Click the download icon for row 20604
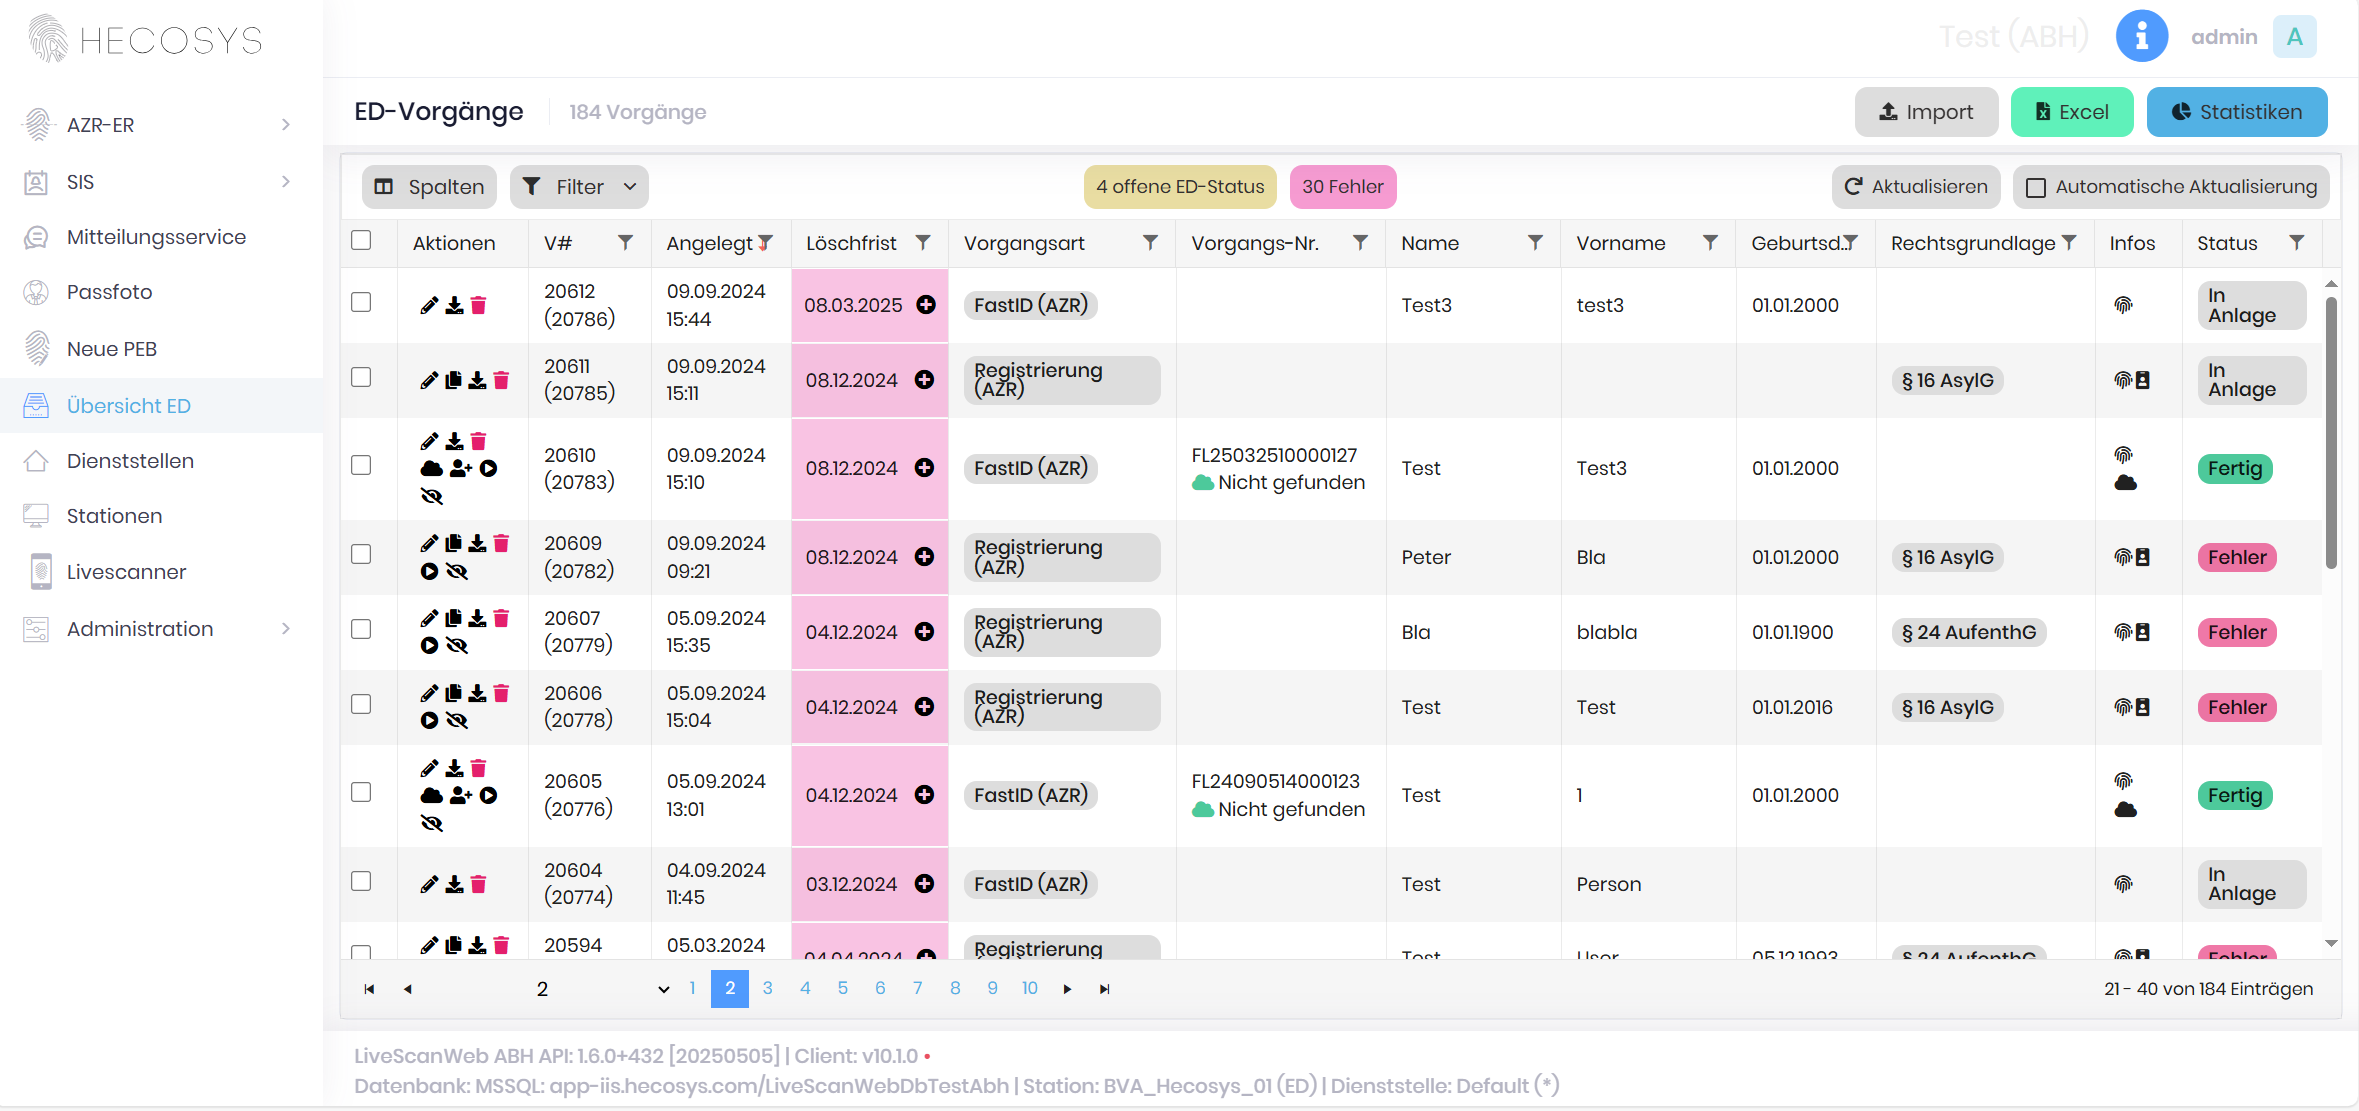The image size is (2359, 1111). click(x=454, y=884)
